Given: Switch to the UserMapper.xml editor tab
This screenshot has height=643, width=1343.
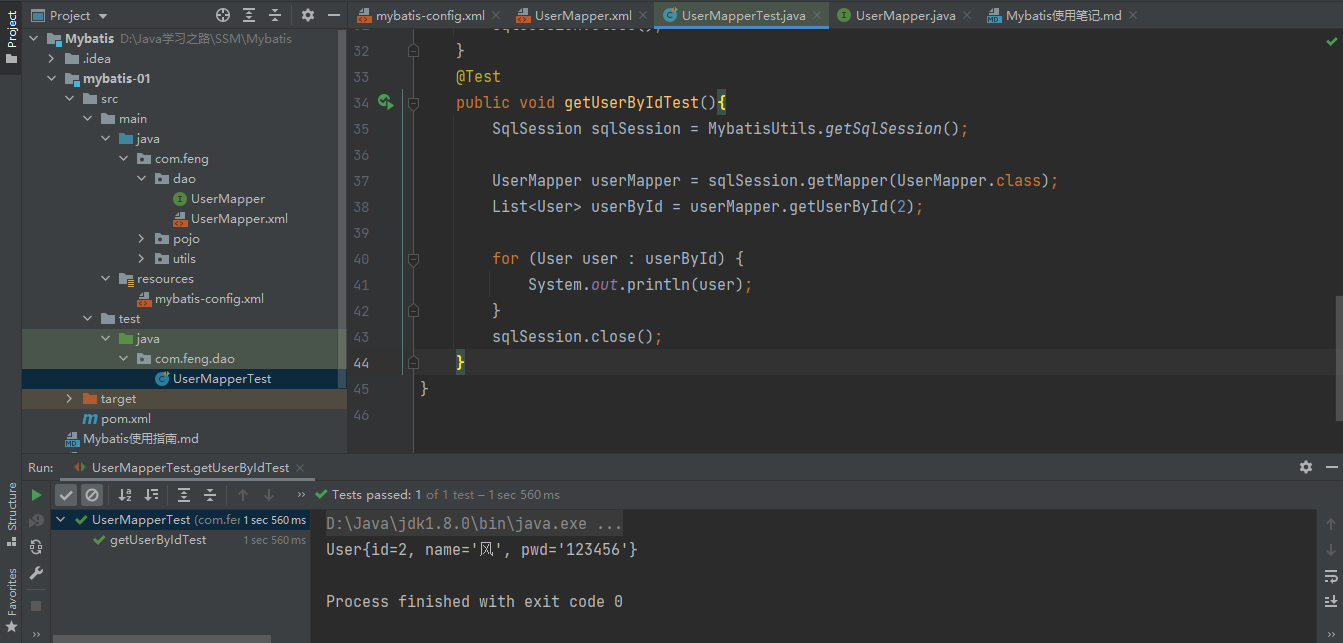Looking at the screenshot, I should pyautogui.click(x=583, y=15).
